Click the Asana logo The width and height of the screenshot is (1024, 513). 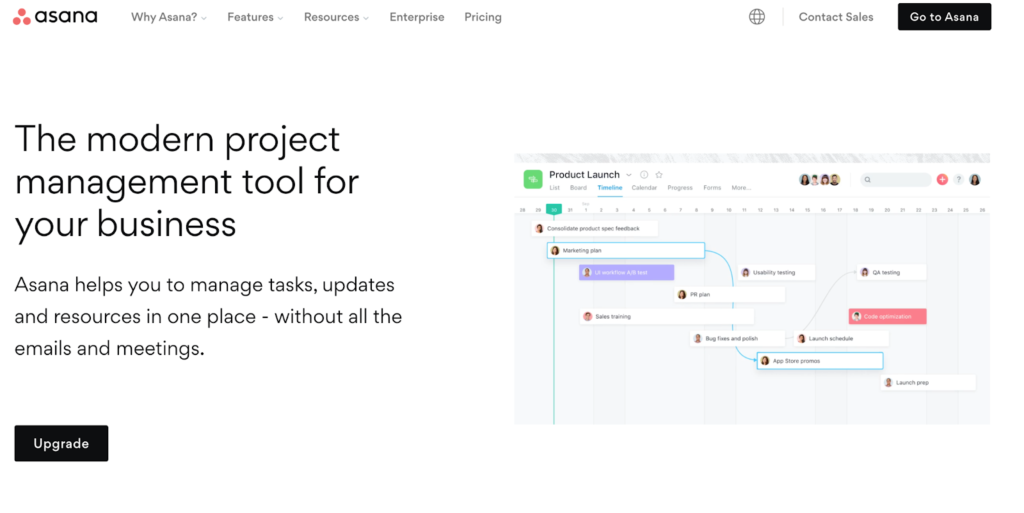[x=55, y=16]
